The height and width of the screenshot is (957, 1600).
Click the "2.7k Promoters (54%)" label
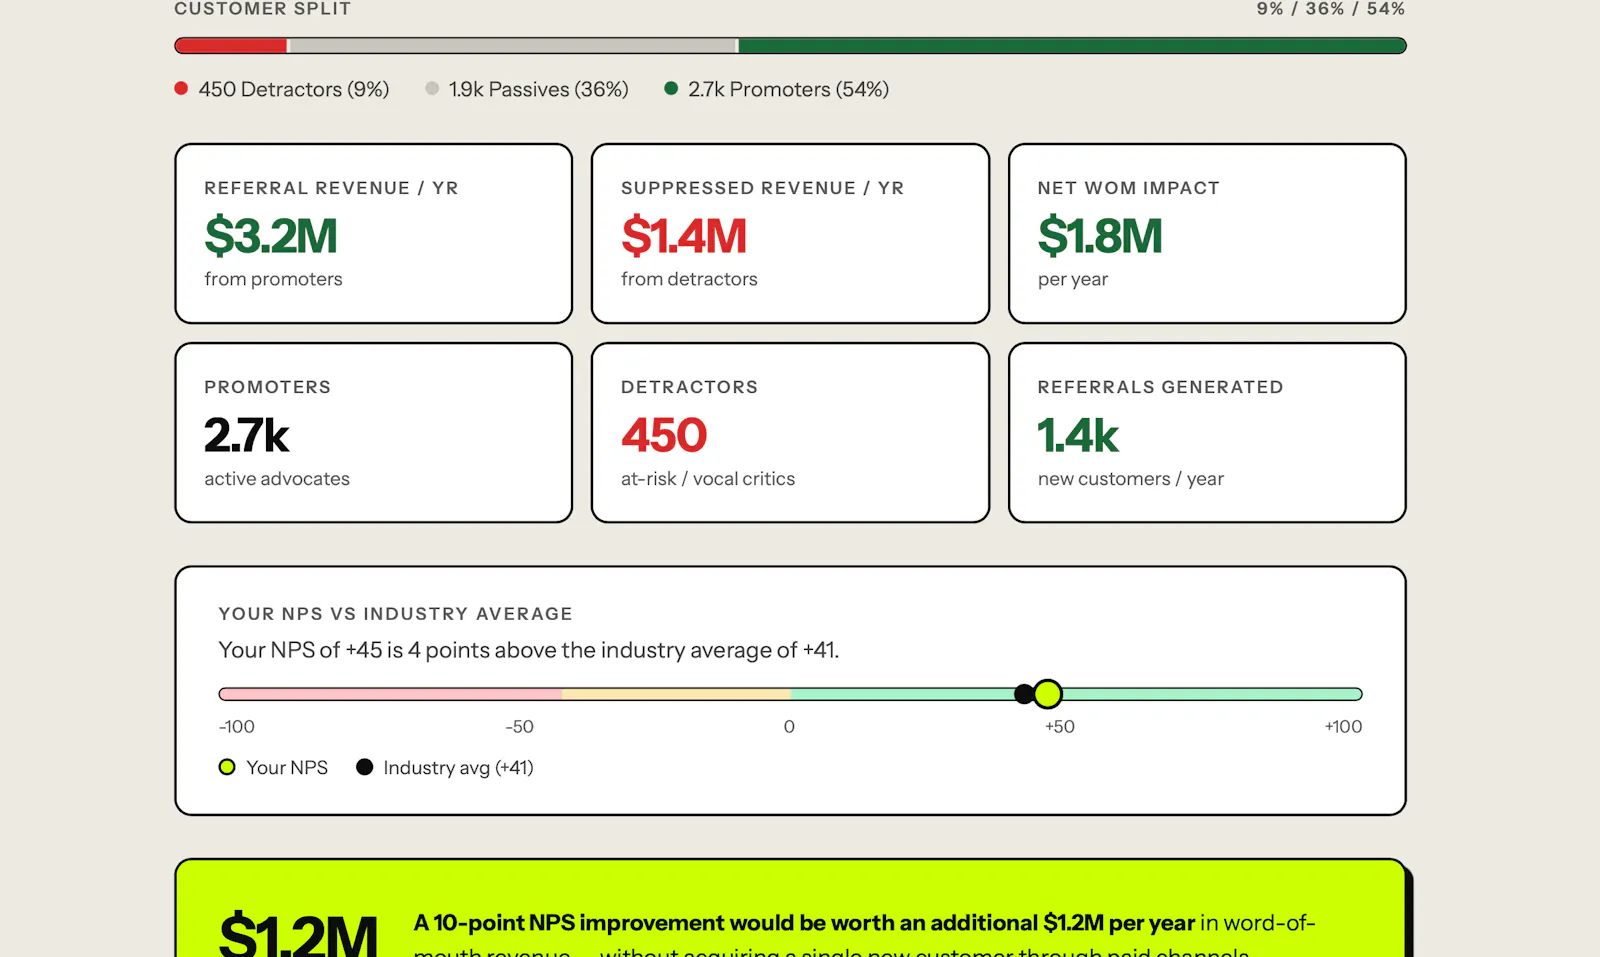tap(788, 89)
